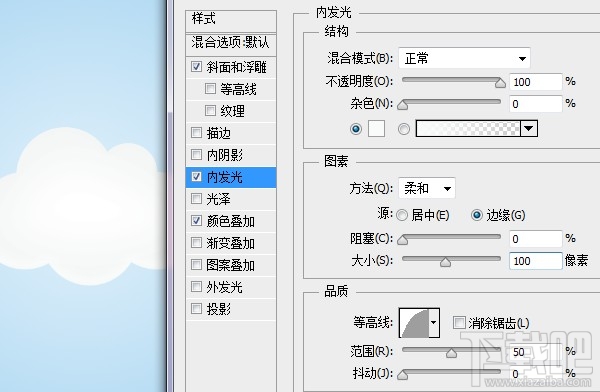Click the 抖动 value field
Image resolution: width=600 pixels, height=392 pixels.
pyautogui.click(x=536, y=374)
